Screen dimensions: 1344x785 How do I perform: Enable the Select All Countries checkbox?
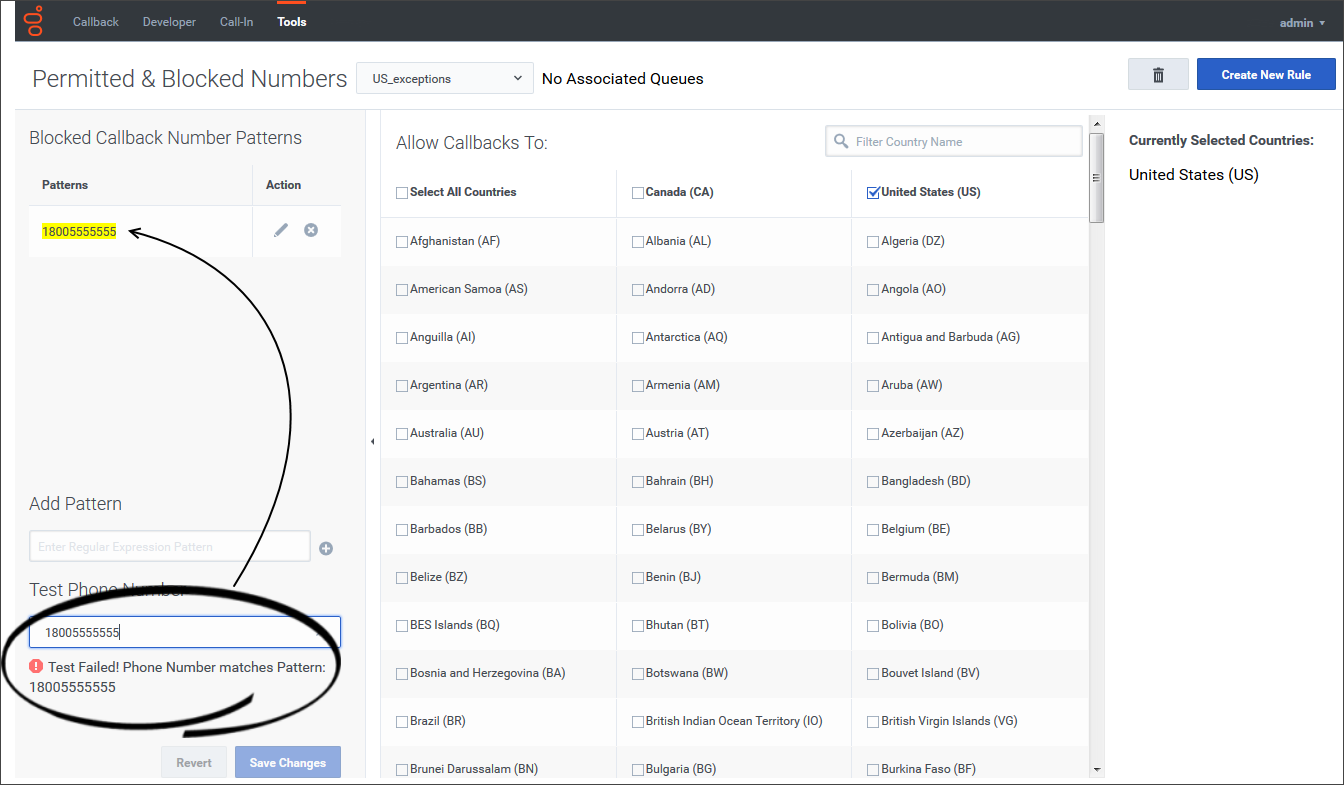point(401,192)
